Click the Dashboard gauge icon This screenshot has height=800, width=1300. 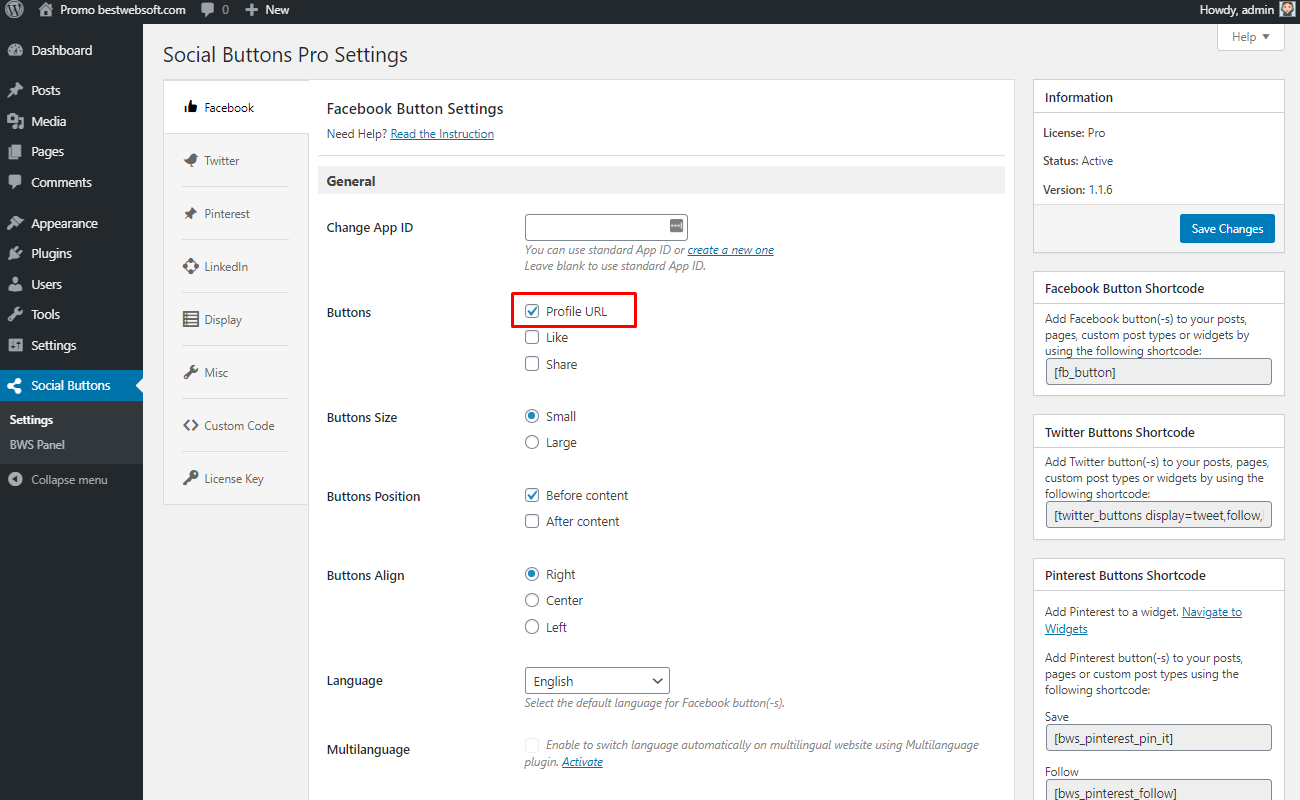coord(15,50)
